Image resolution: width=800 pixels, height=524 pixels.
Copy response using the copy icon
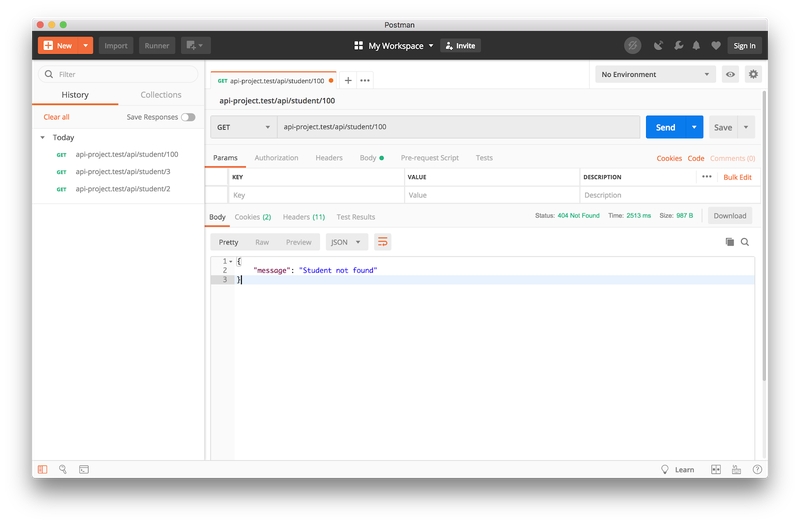pos(729,242)
